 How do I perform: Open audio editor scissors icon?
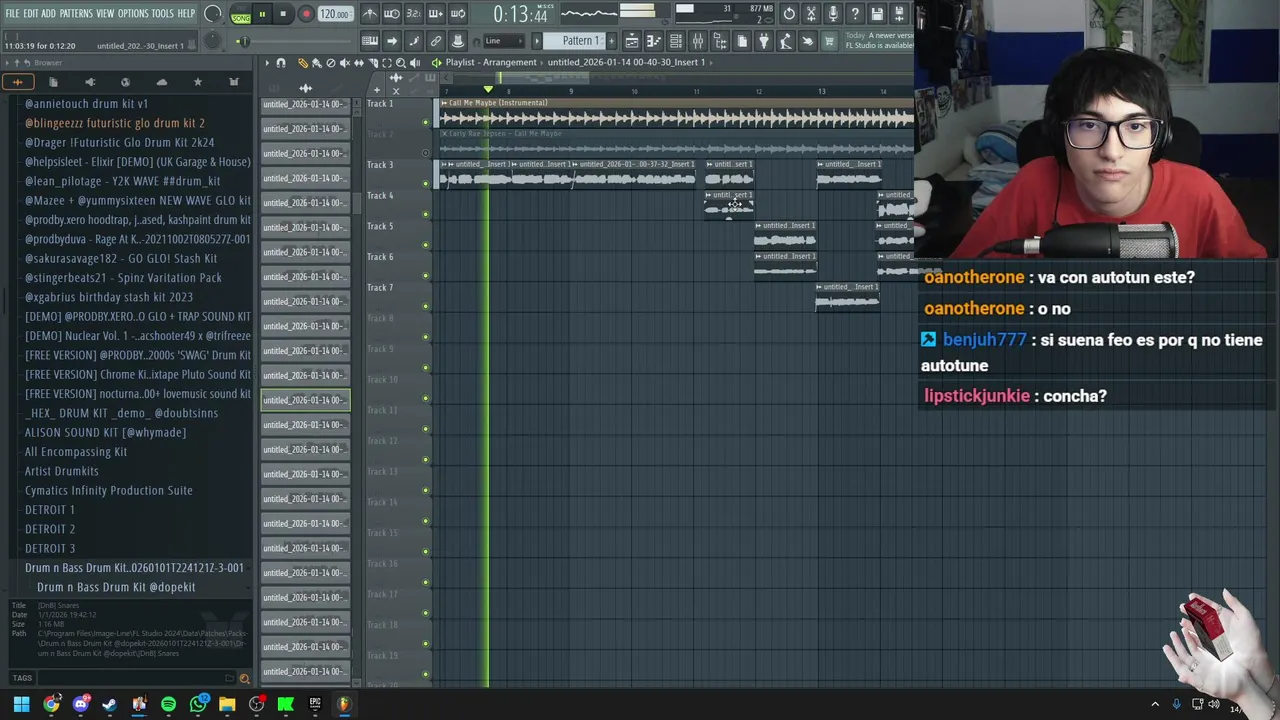coord(811,14)
